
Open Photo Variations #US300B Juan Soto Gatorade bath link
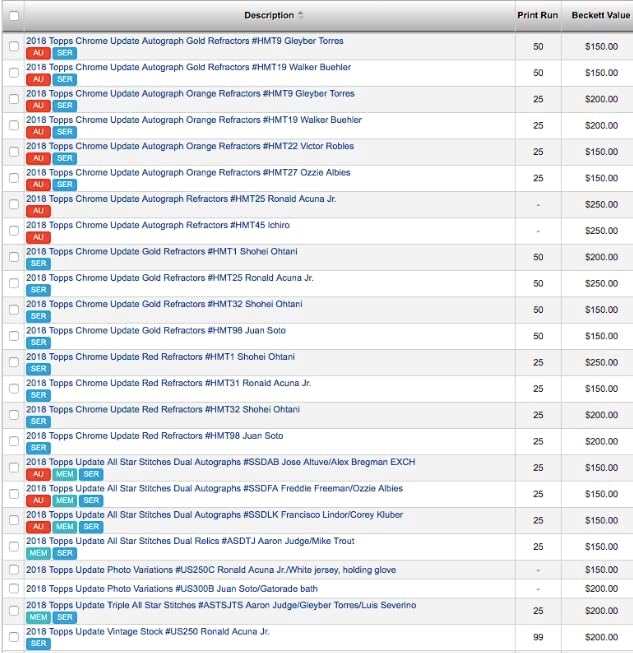click(172, 588)
